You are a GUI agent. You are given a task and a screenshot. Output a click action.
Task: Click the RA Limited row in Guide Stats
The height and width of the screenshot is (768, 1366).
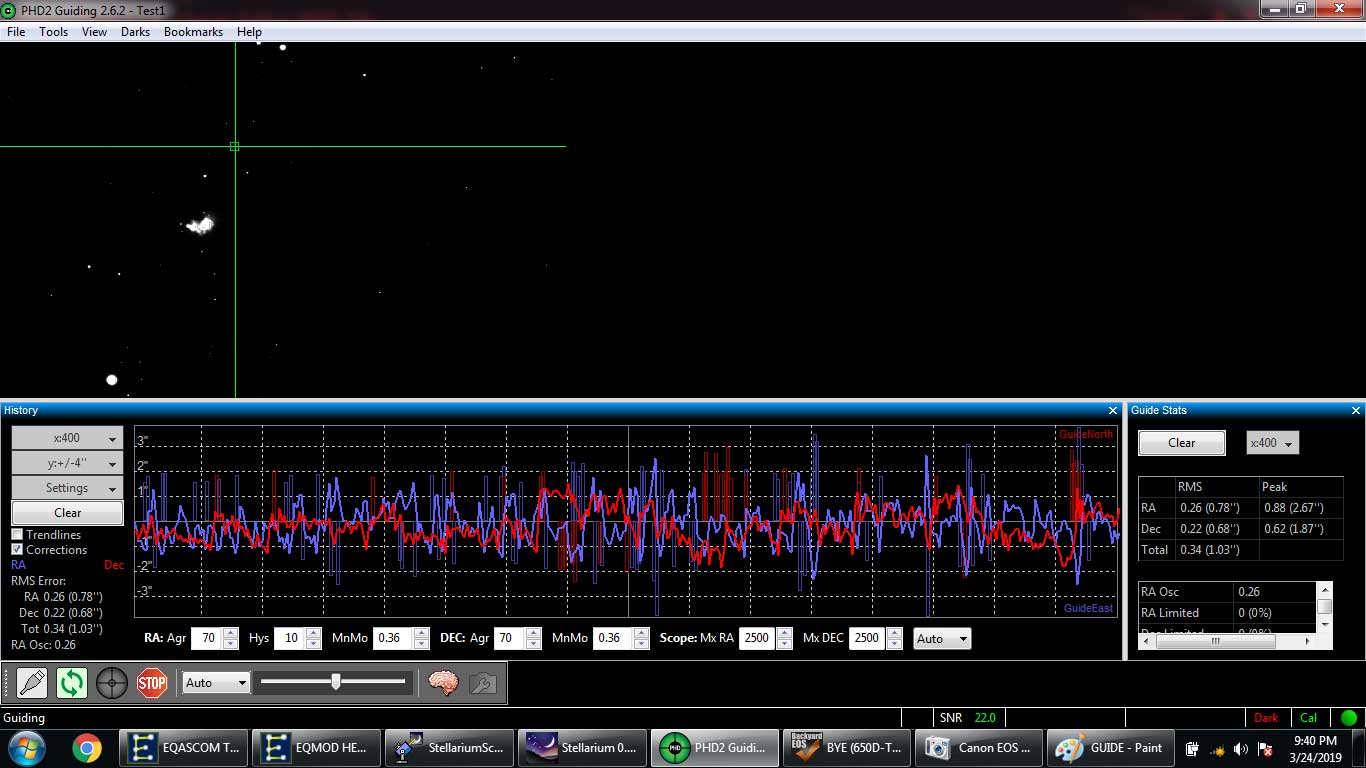[x=1227, y=613]
